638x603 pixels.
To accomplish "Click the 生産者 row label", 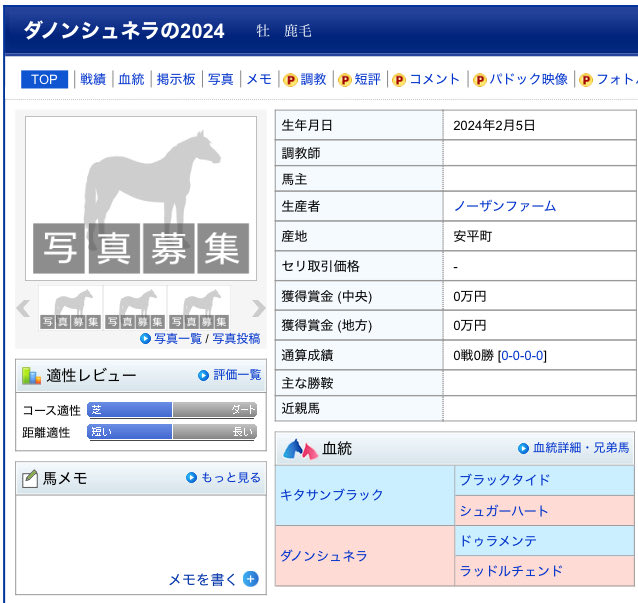I will tap(301, 206).
